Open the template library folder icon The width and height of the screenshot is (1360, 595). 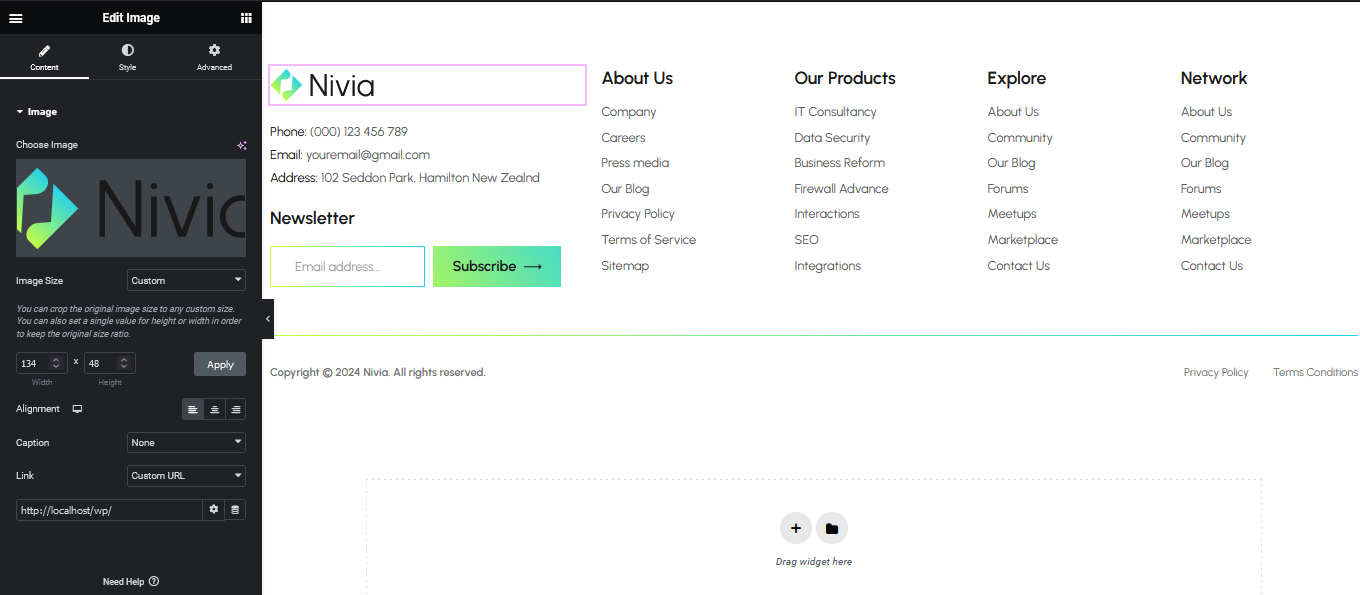point(832,528)
